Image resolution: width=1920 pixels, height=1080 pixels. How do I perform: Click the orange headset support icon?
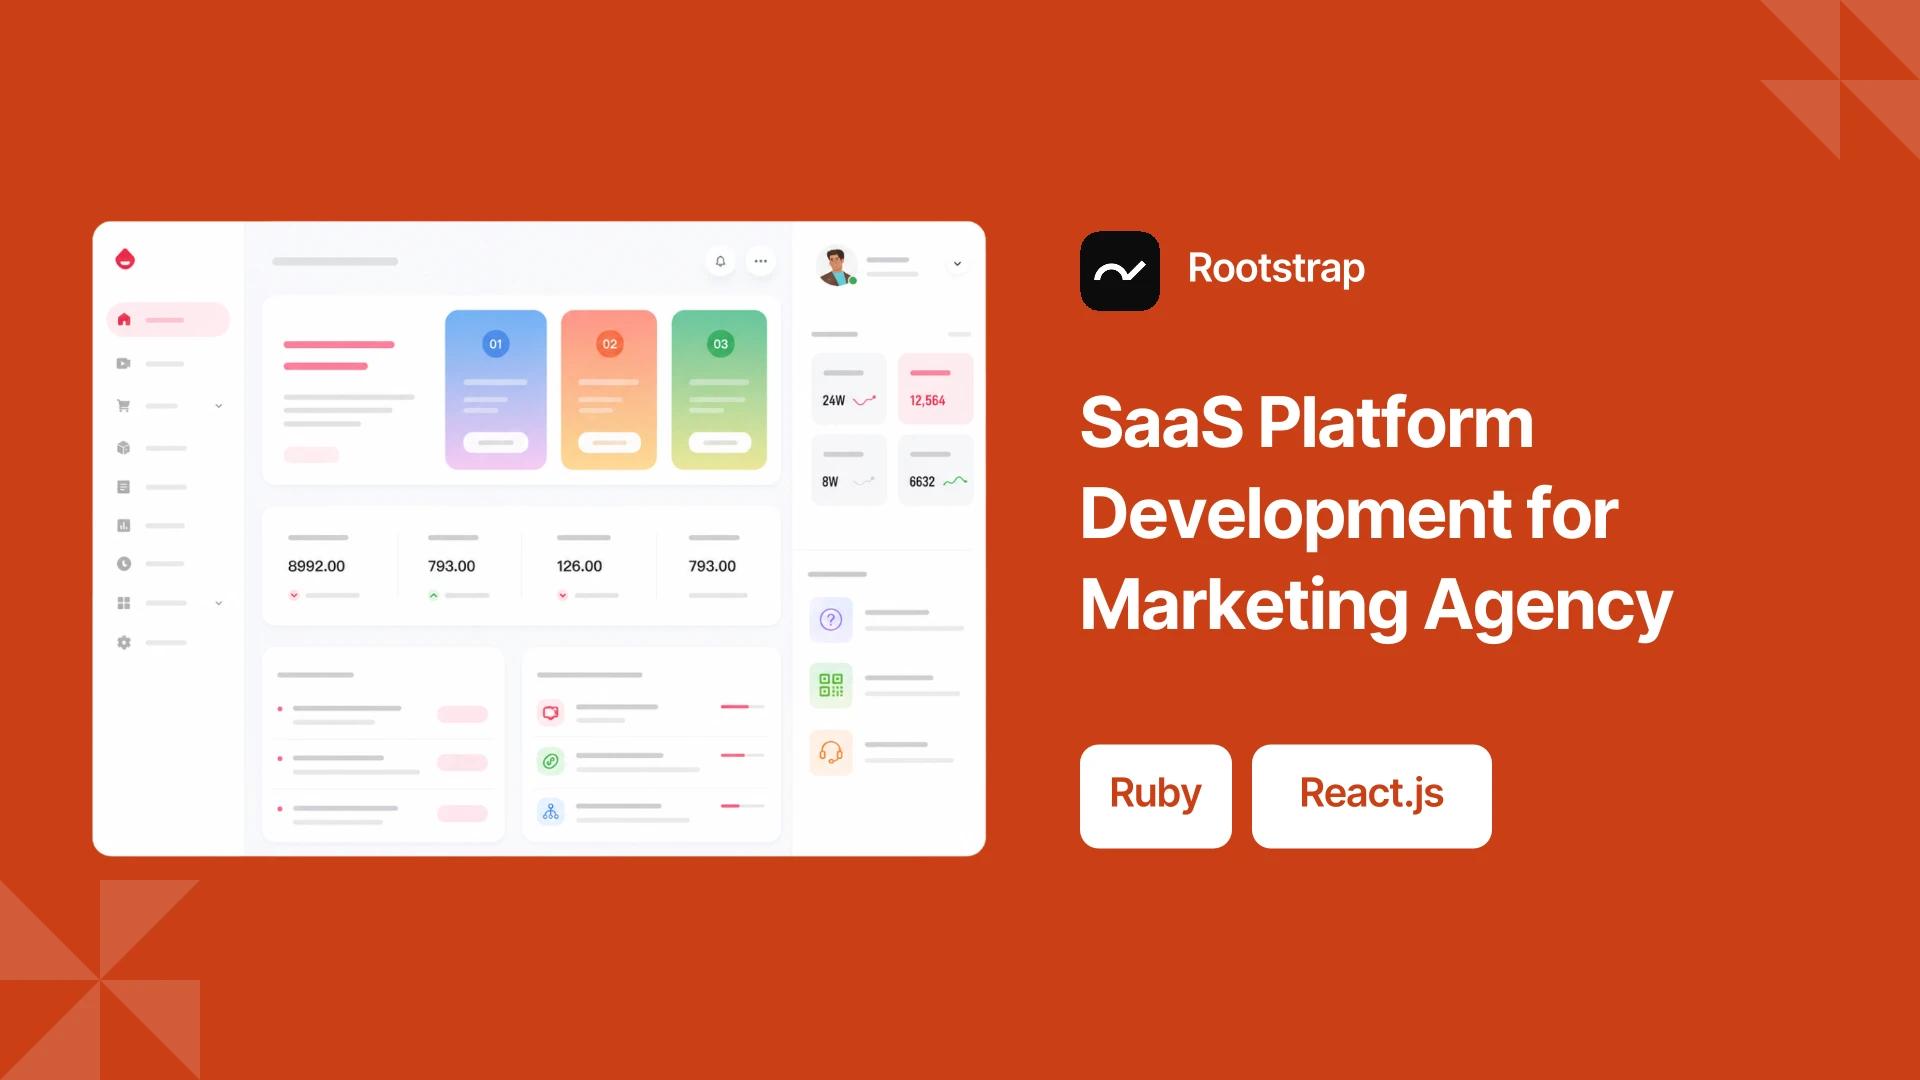pyautogui.click(x=831, y=752)
